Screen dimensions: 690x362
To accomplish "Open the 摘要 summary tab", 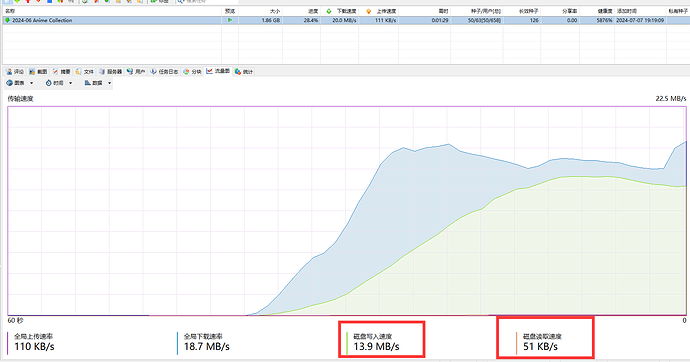I will click(62, 71).
